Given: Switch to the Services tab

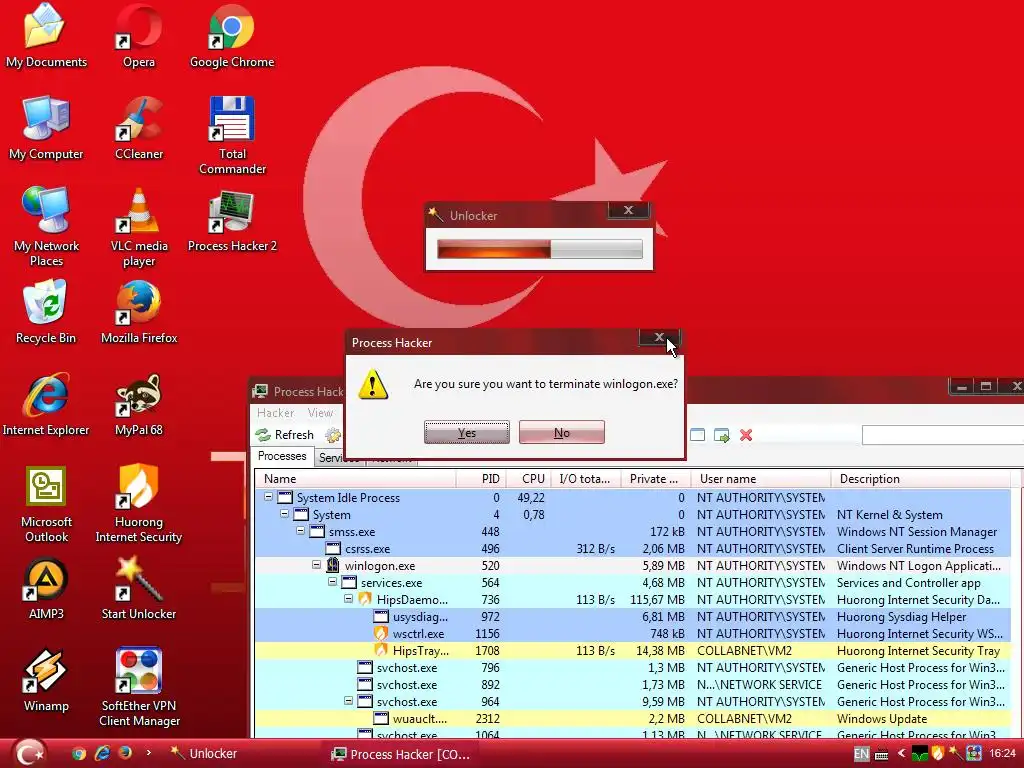Looking at the screenshot, I should coord(338,458).
